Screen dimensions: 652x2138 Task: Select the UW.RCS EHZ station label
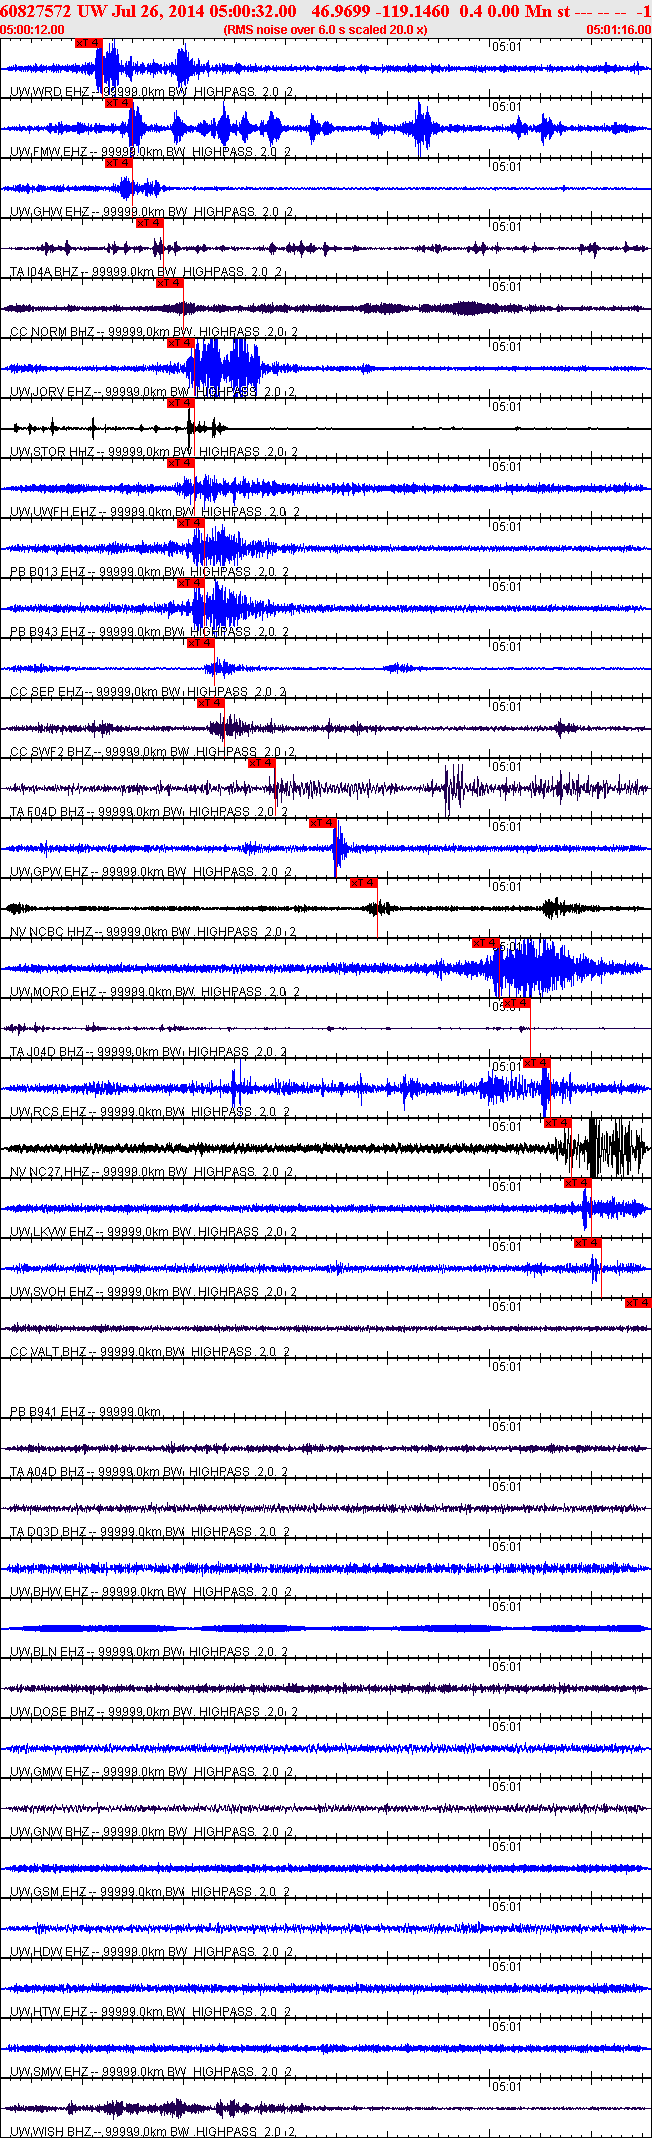(150, 1111)
